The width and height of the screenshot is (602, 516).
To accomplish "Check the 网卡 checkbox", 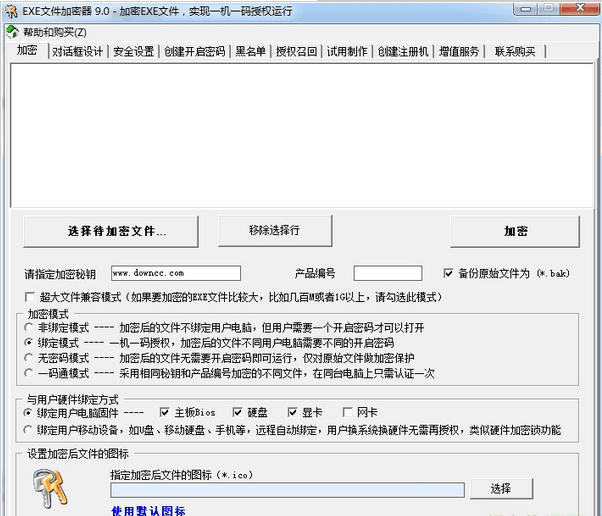I will [348, 413].
